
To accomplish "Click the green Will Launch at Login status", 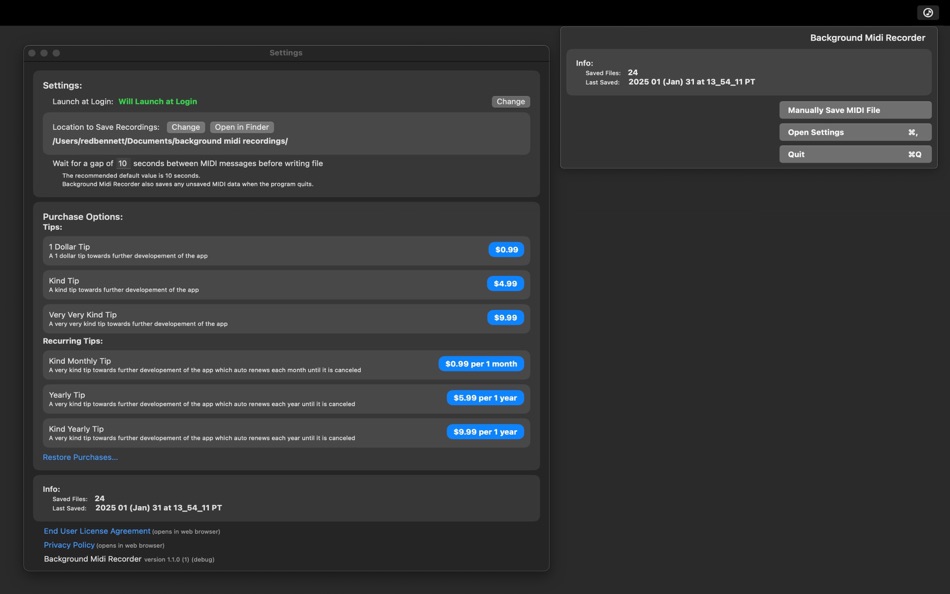I will pos(158,102).
